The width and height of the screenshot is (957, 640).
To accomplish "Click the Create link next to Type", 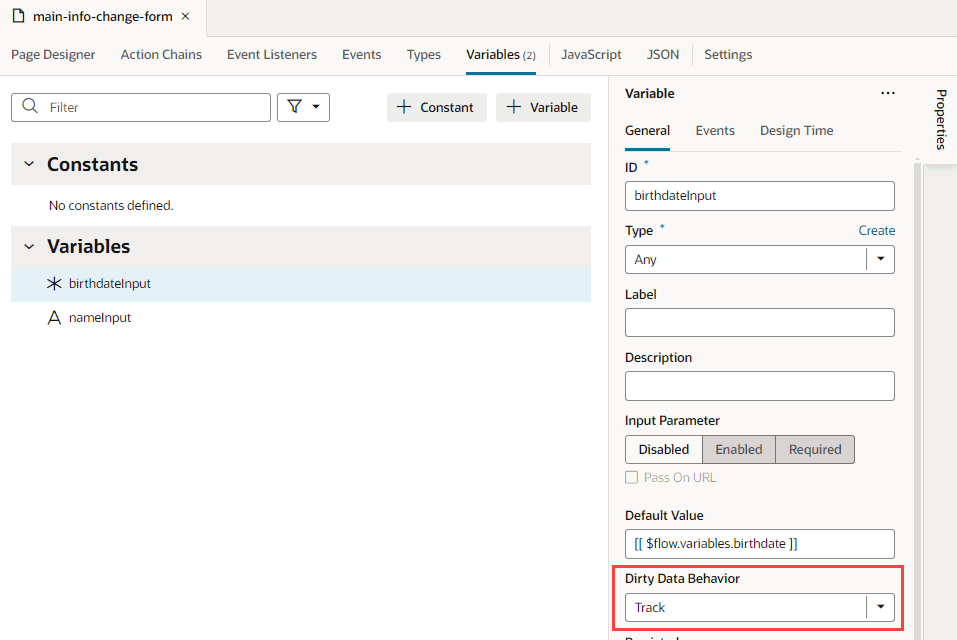I will (876, 231).
